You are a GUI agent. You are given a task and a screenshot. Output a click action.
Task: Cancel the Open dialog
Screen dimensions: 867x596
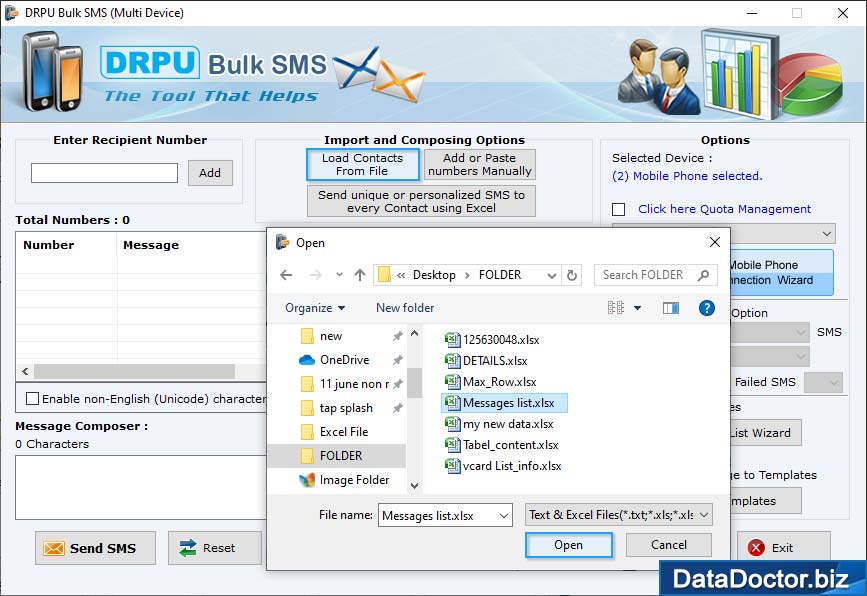coord(668,545)
